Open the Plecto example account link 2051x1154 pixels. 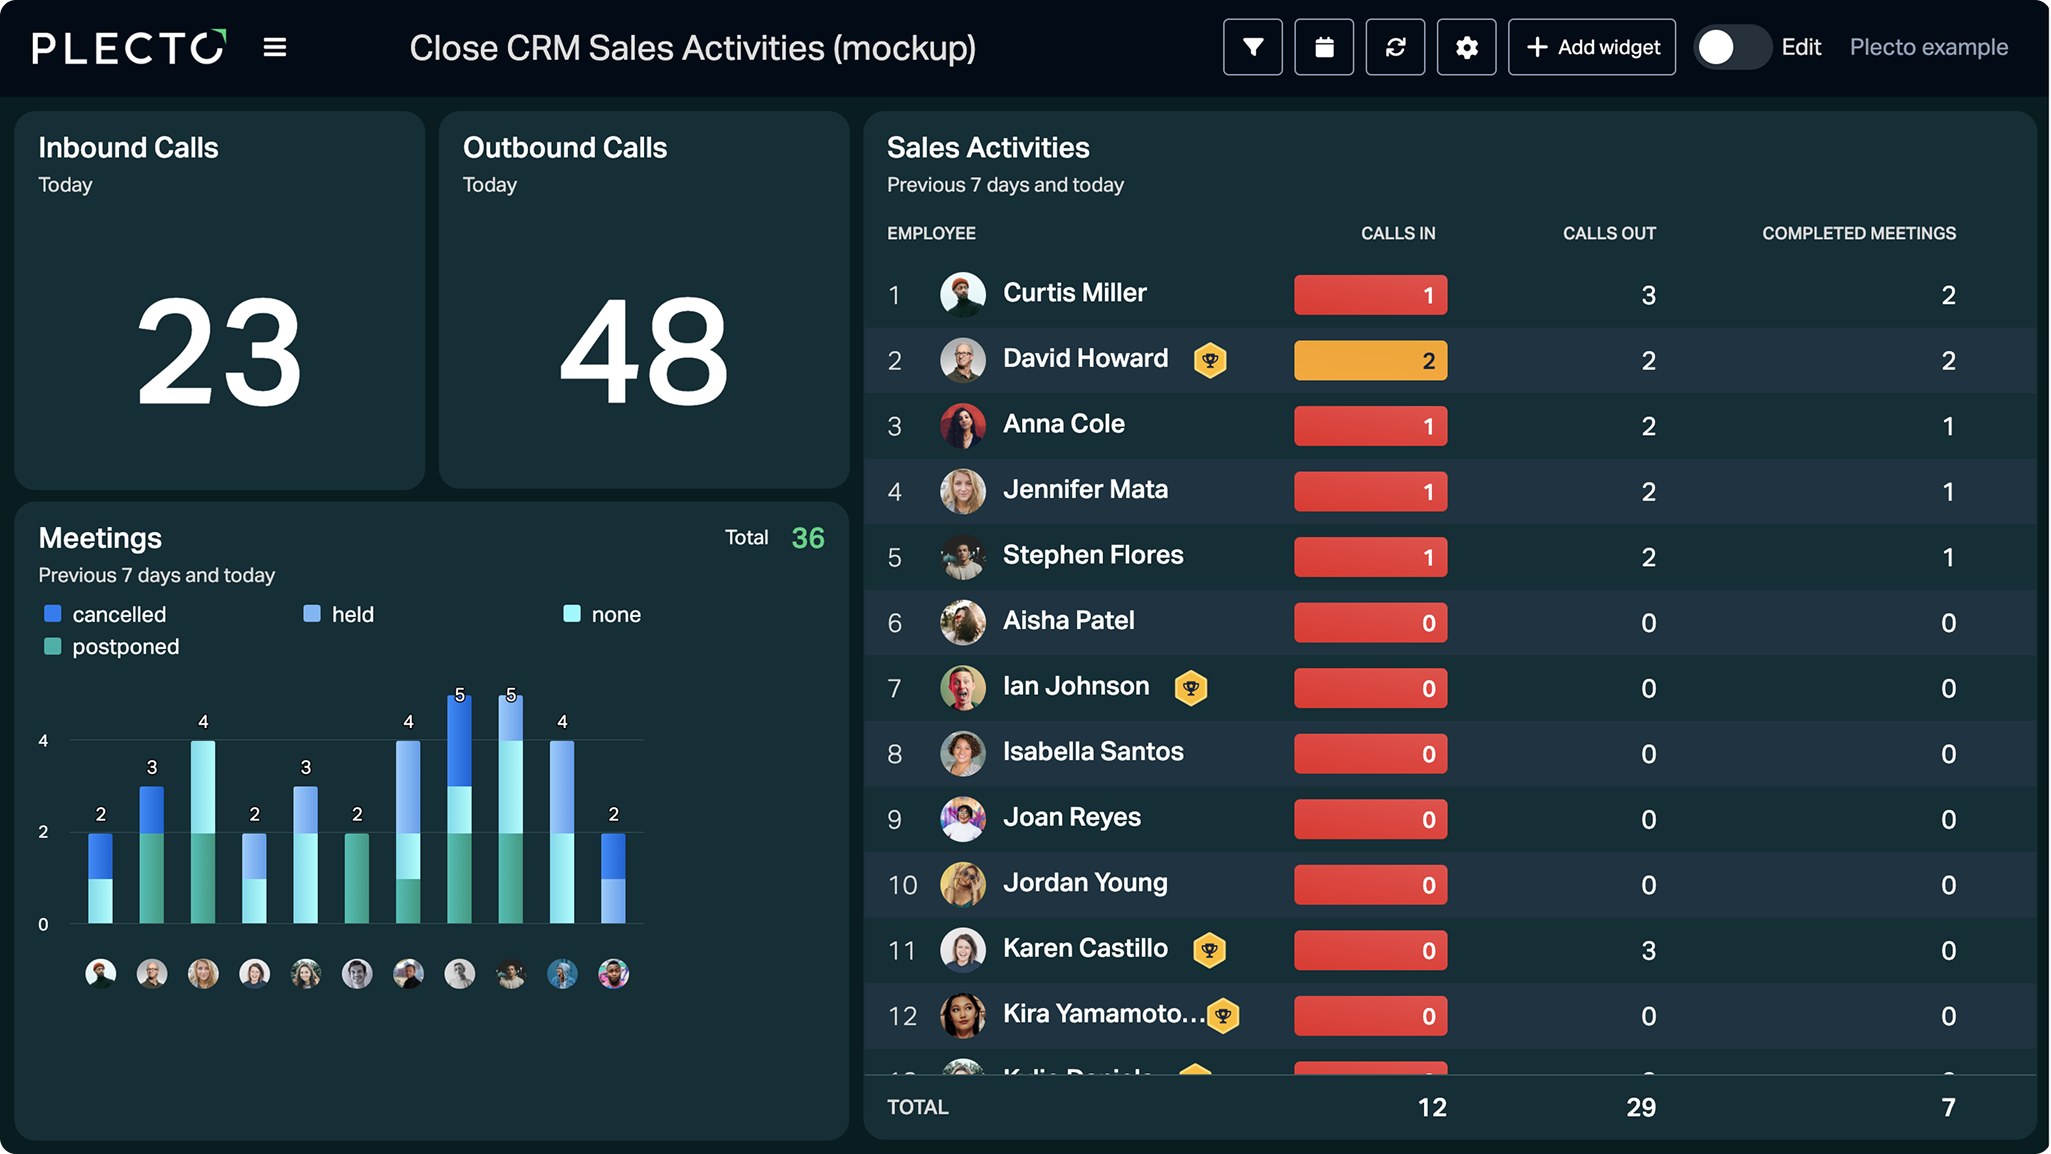pyautogui.click(x=1928, y=47)
